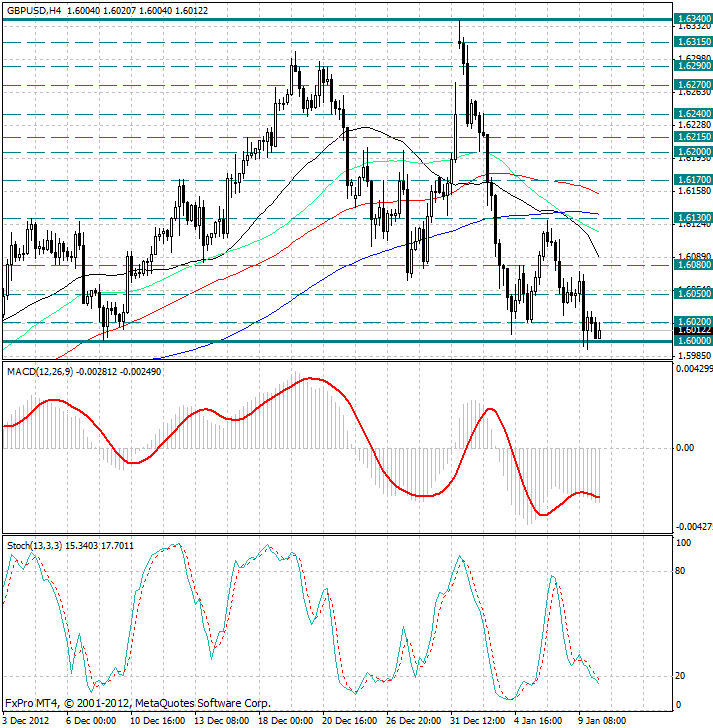Select the 1.60500 price level label
The width and height of the screenshot is (713, 728).
coord(693,293)
